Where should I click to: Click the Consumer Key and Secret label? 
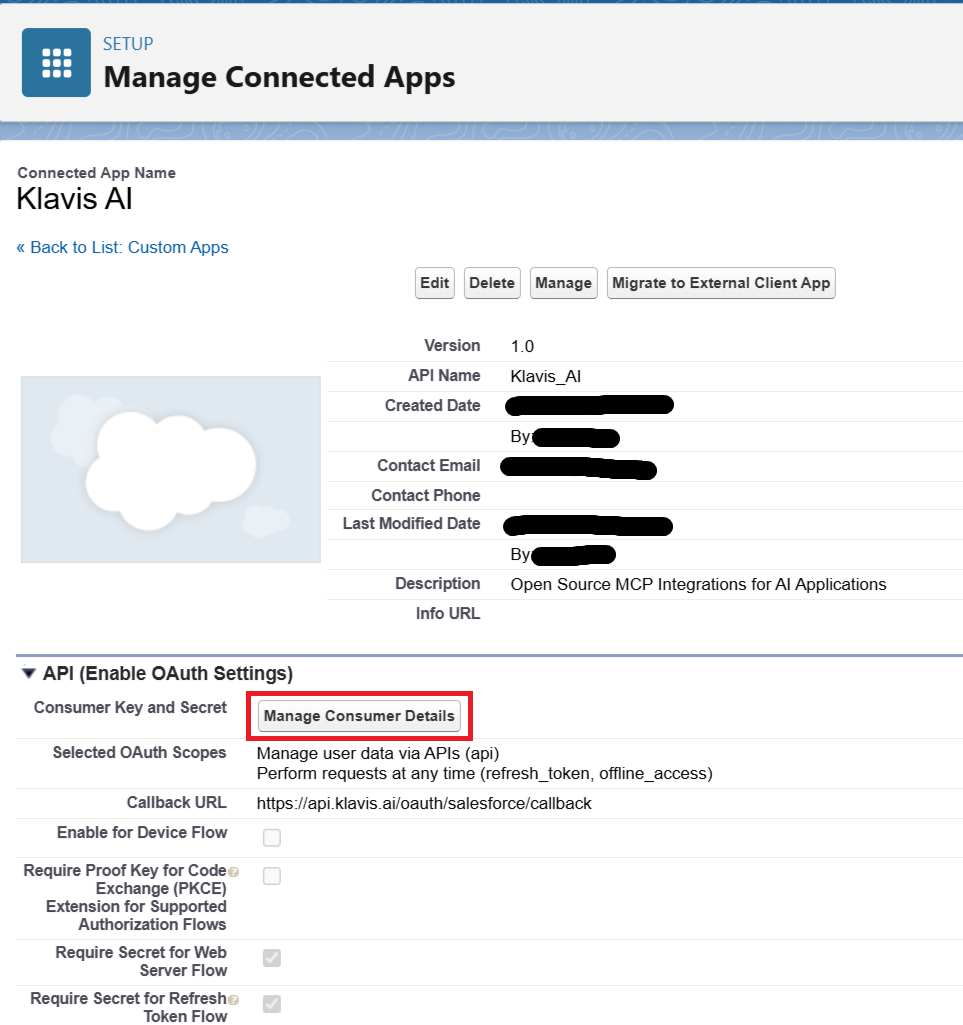click(x=130, y=707)
